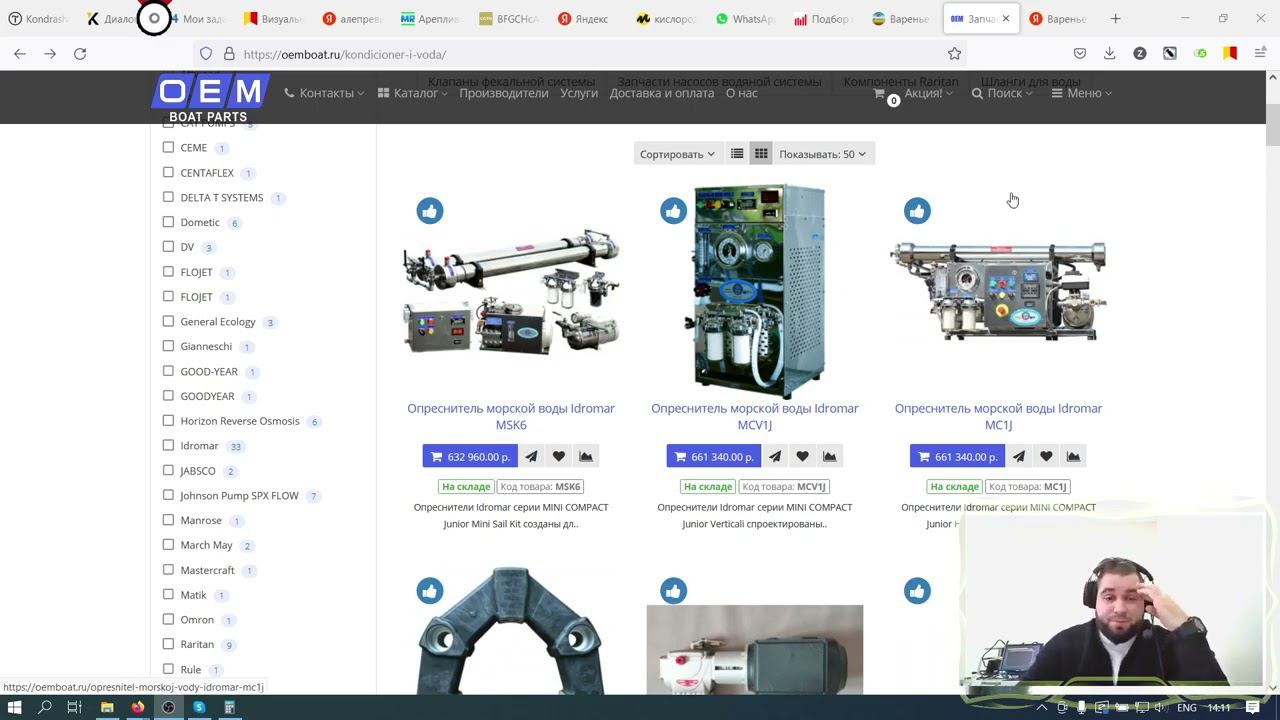Screen dimensions: 1280x720
Task: Click the OEM Boat Parts logo
Action: [x=209, y=98]
